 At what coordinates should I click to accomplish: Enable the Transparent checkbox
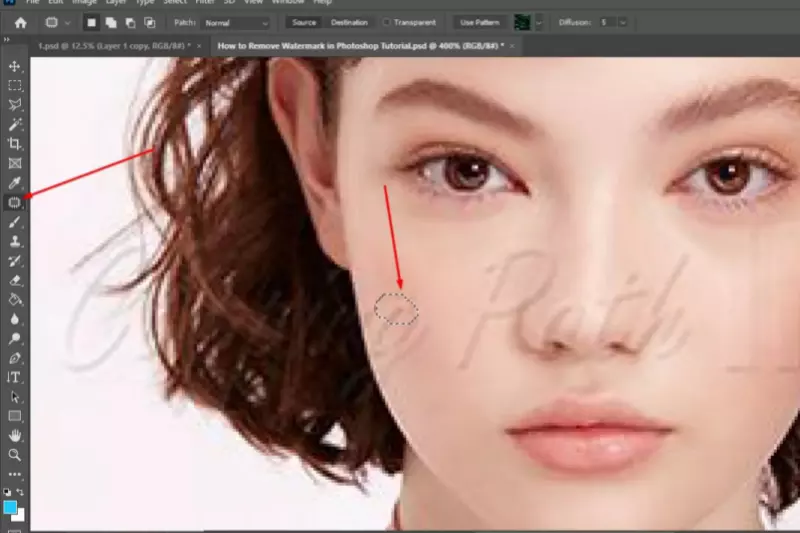[386, 22]
